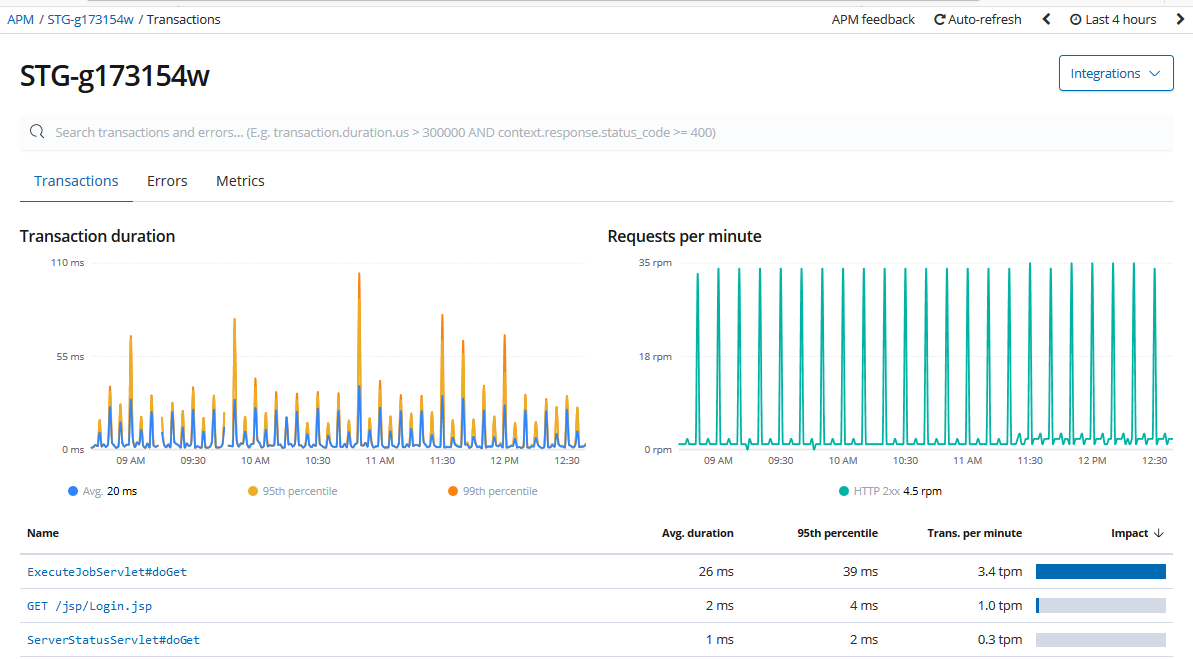Open the GET /jsp/Login.jsp transaction

click(x=89, y=606)
